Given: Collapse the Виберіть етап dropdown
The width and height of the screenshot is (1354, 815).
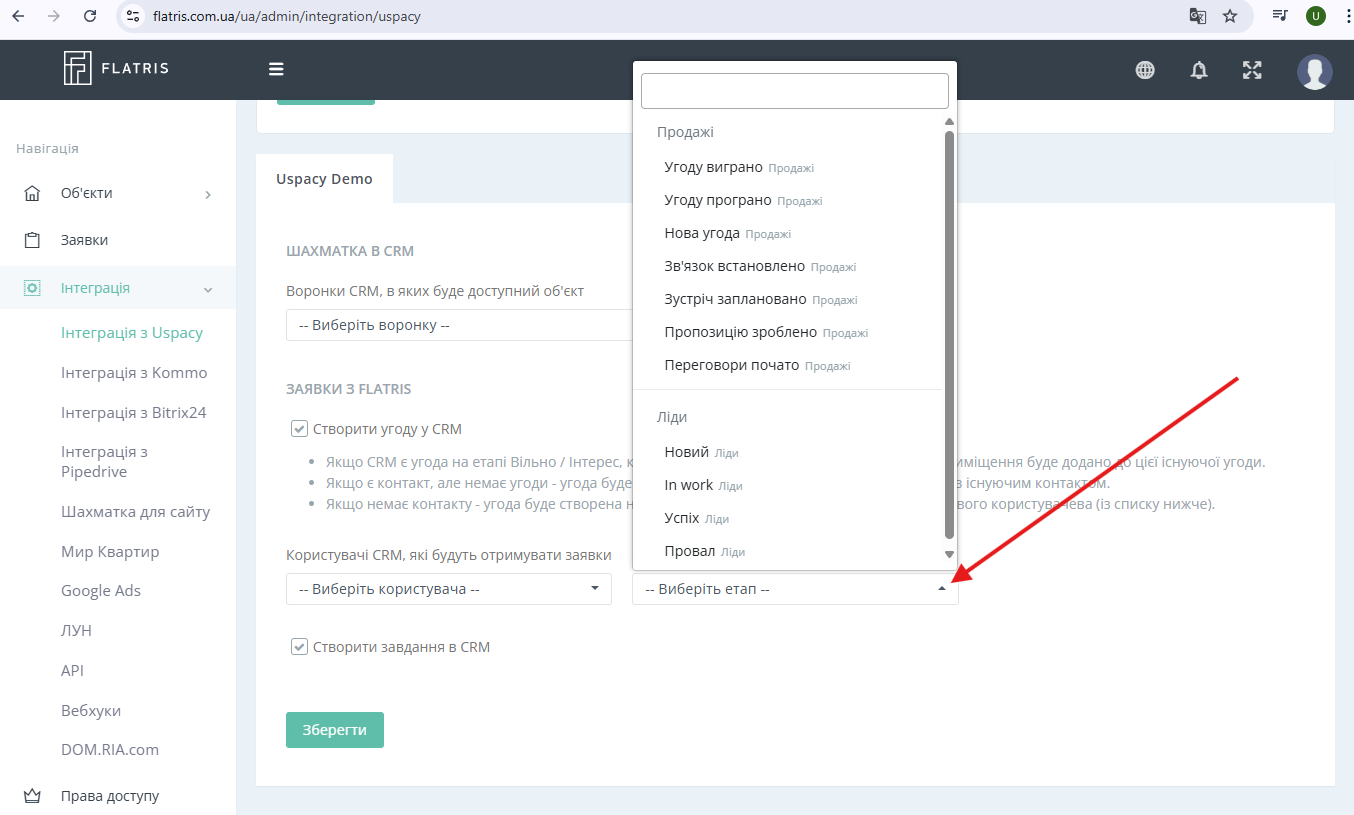Looking at the screenshot, I should pyautogui.click(x=795, y=589).
